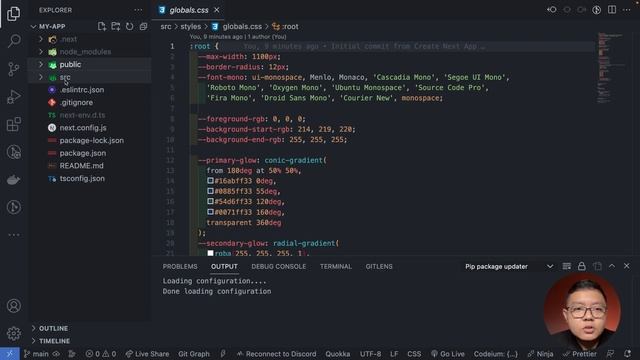The width and height of the screenshot is (640, 360).
Task: Switch to the GitLens tab
Action: click(379, 267)
